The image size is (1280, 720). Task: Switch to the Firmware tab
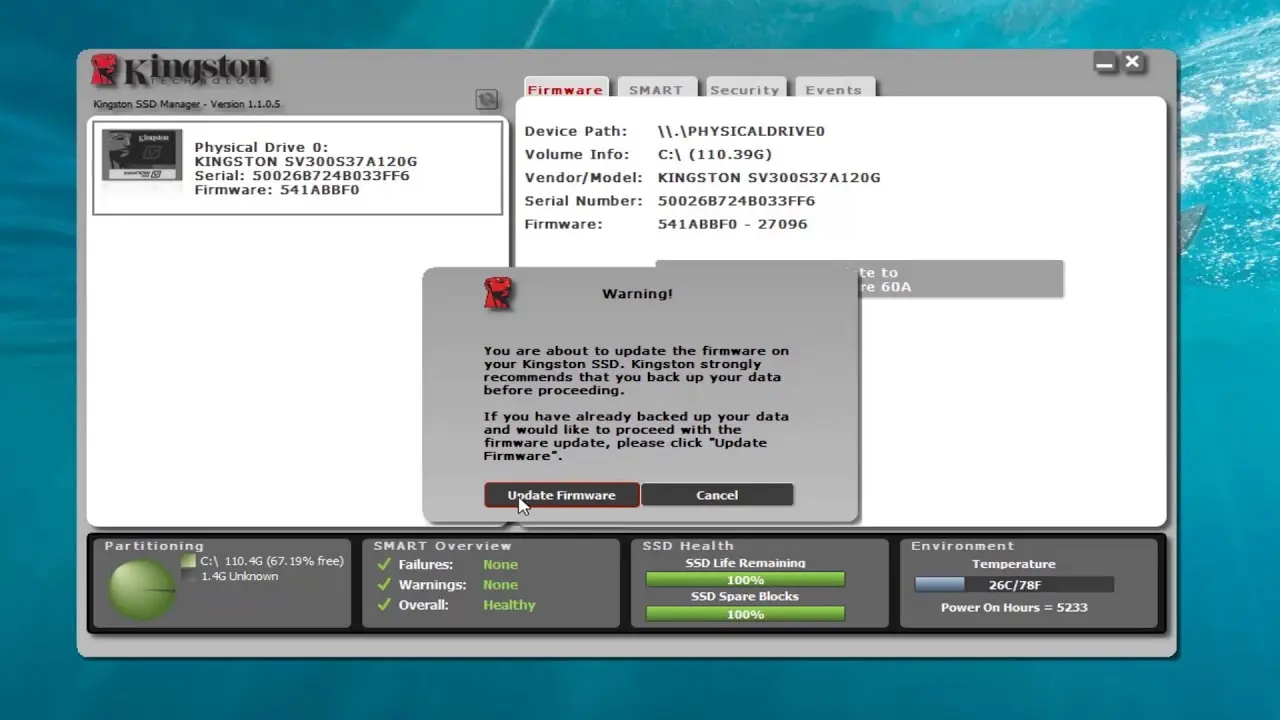click(565, 88)
